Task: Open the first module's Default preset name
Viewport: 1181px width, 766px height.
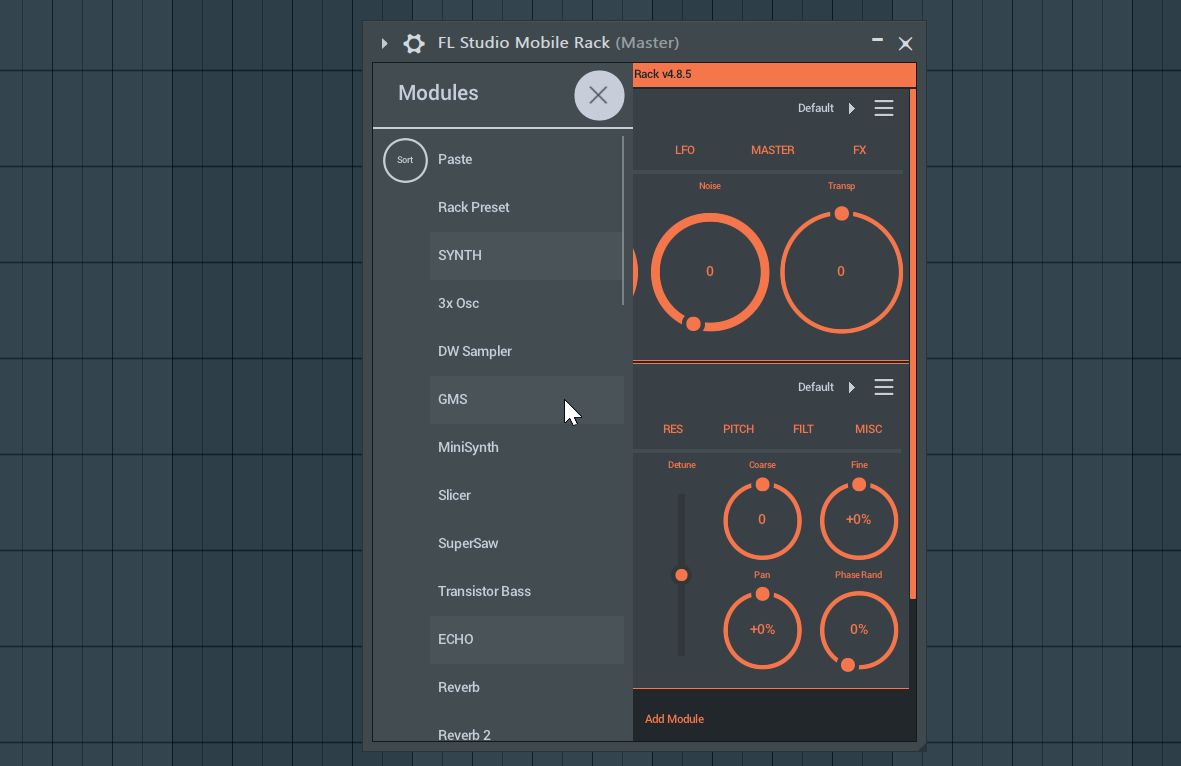Action: coord(816,108)
